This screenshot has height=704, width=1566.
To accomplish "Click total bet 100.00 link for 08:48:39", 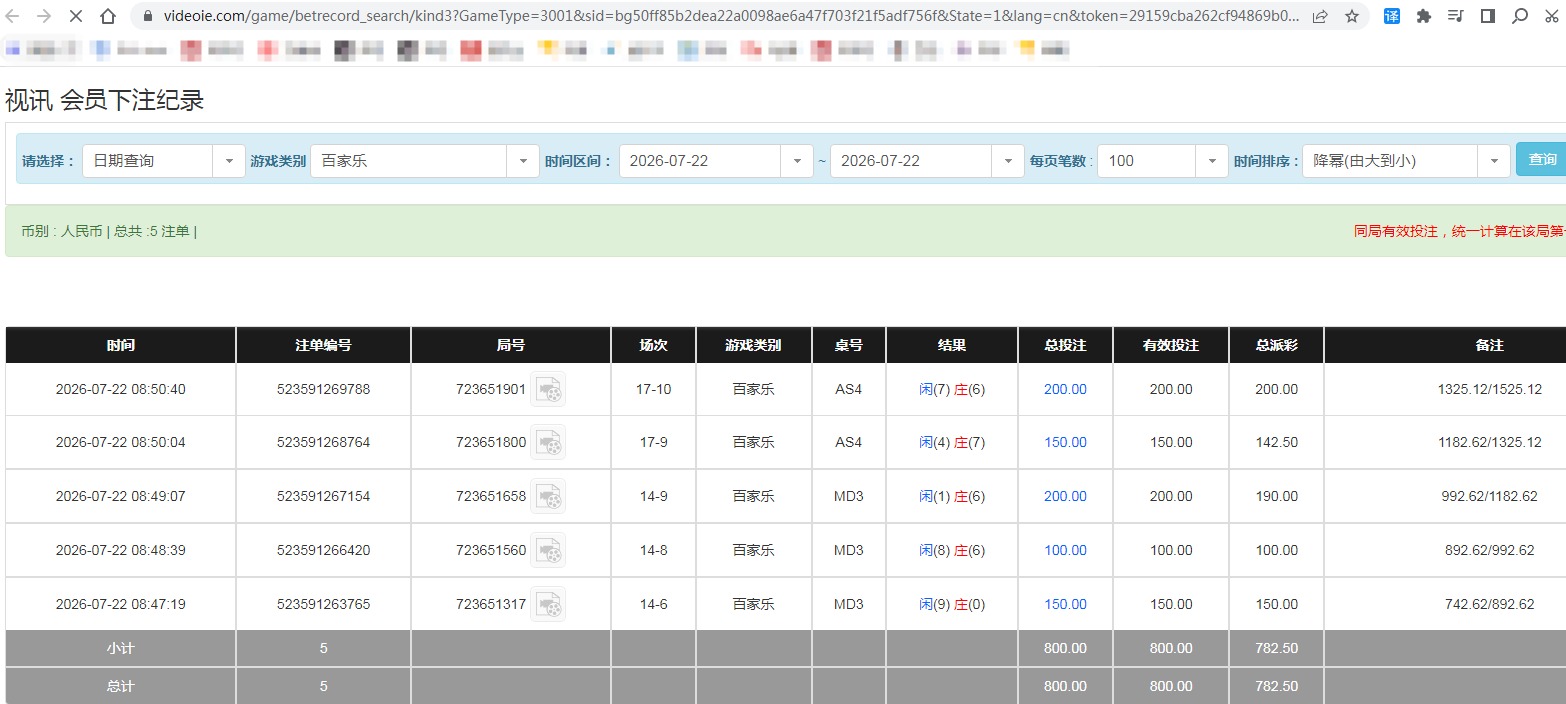I will (1065, 550).
